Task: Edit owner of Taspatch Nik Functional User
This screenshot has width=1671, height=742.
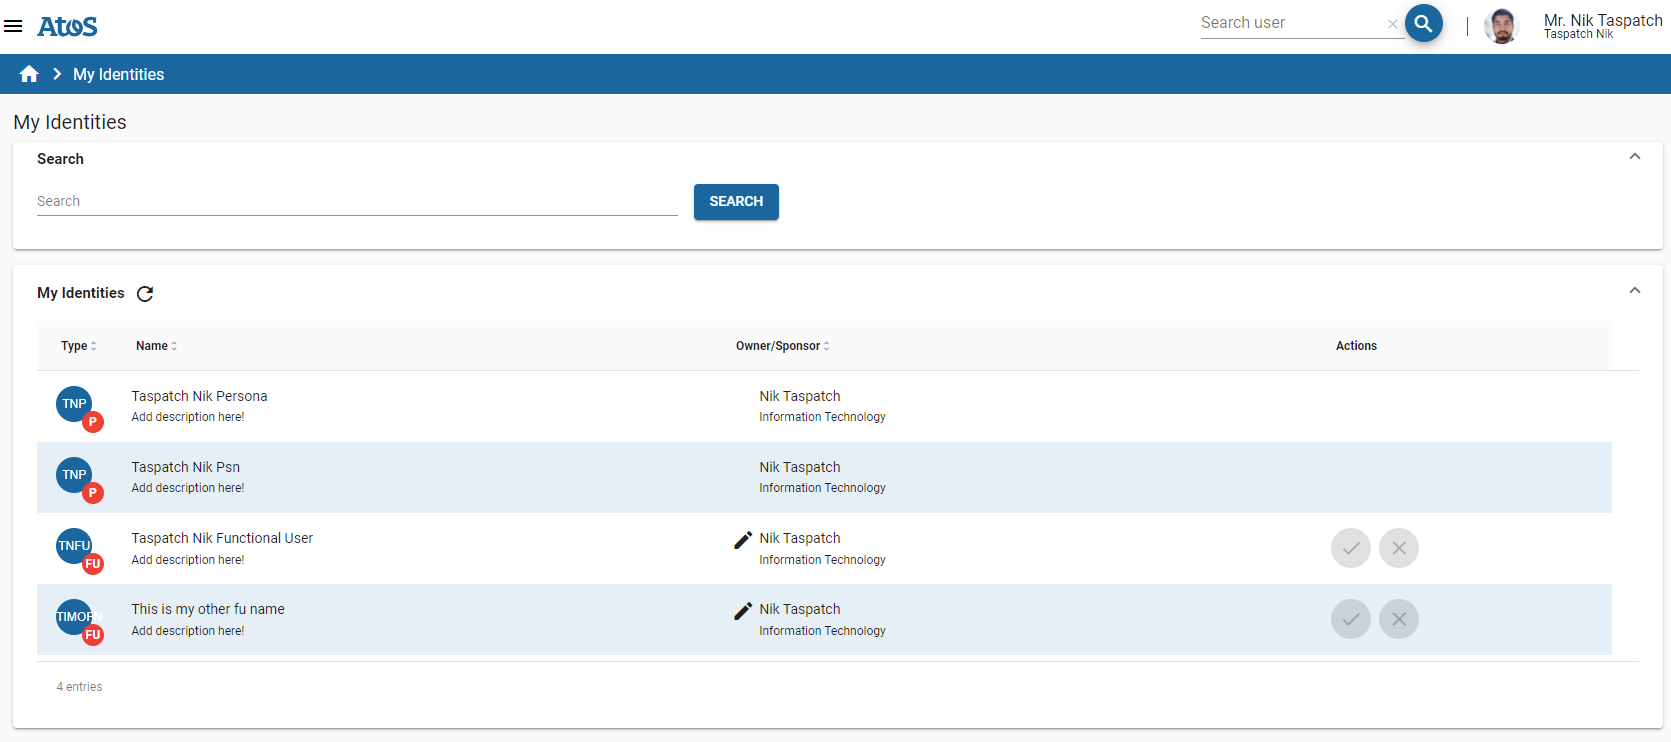Action: [742, 540]
